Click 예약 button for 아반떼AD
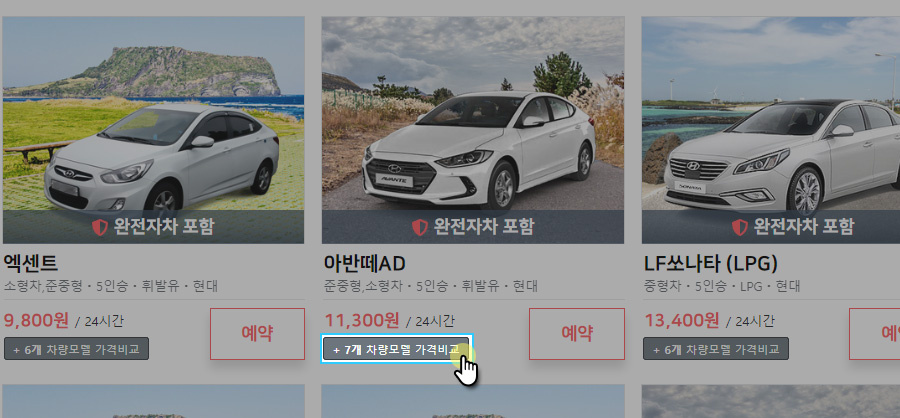The height and width of the screenshot is (418, 900). 577,334
